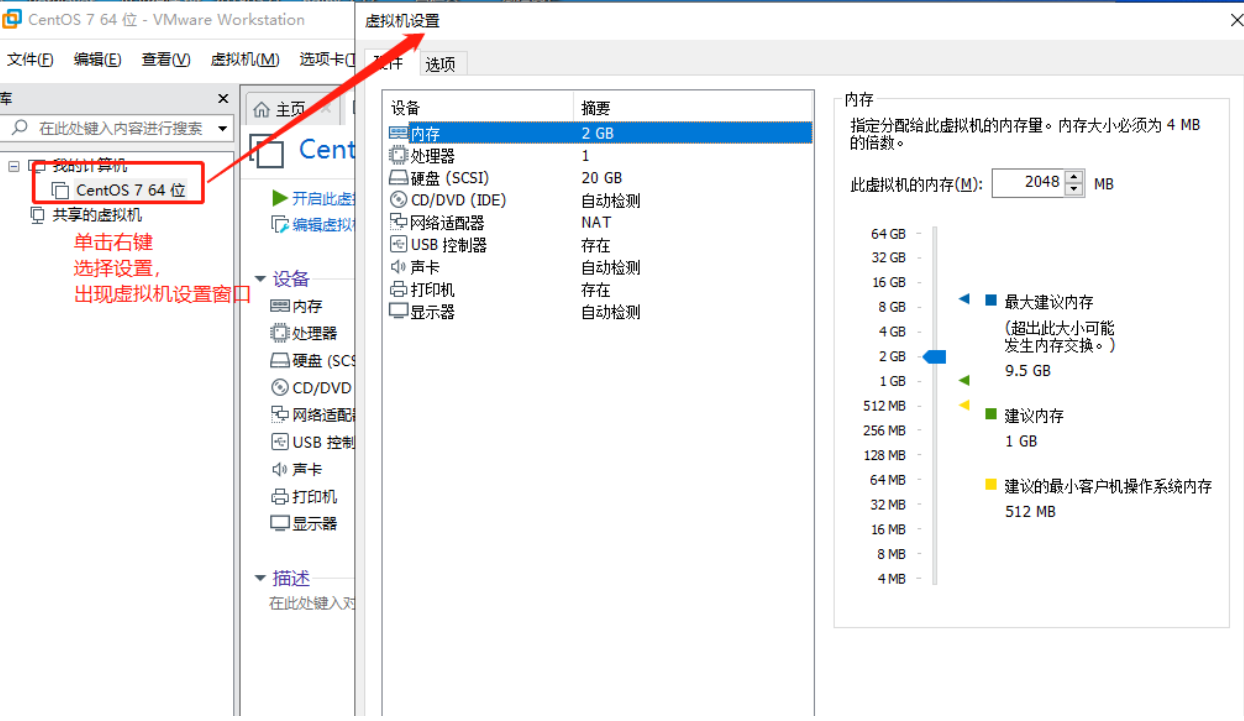The height and width of the screenshot is (721, 1244).
Task: Close the 虚拟机设置 dialog
Action: click(x=1237, y=20)
